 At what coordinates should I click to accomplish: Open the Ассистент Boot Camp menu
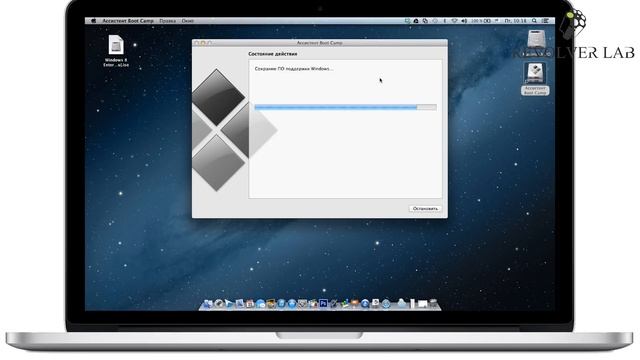(128, 21)
